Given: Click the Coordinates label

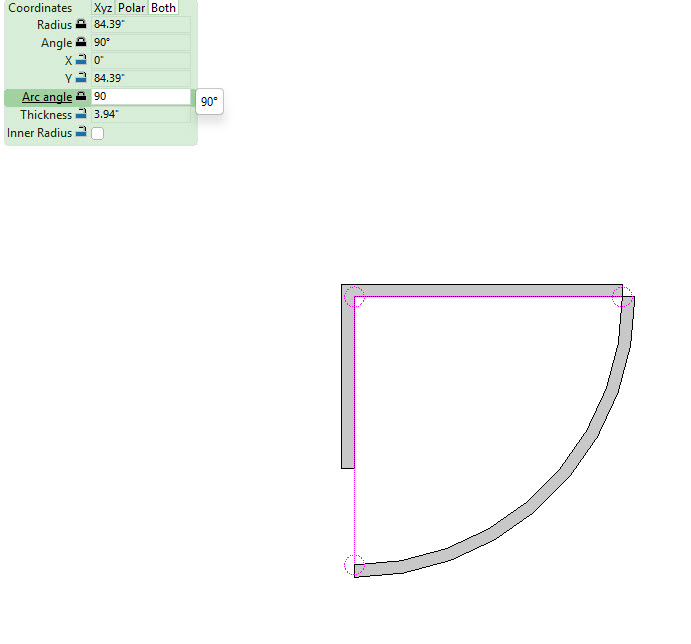Looking at the screenshot, I should coord(40,8).
